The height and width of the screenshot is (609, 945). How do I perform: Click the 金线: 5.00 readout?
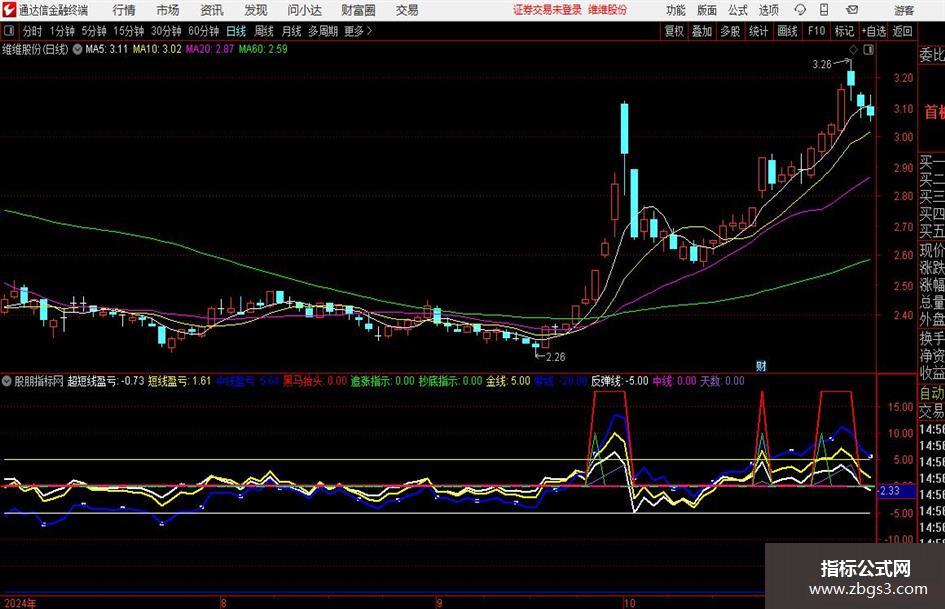(508, 381)
